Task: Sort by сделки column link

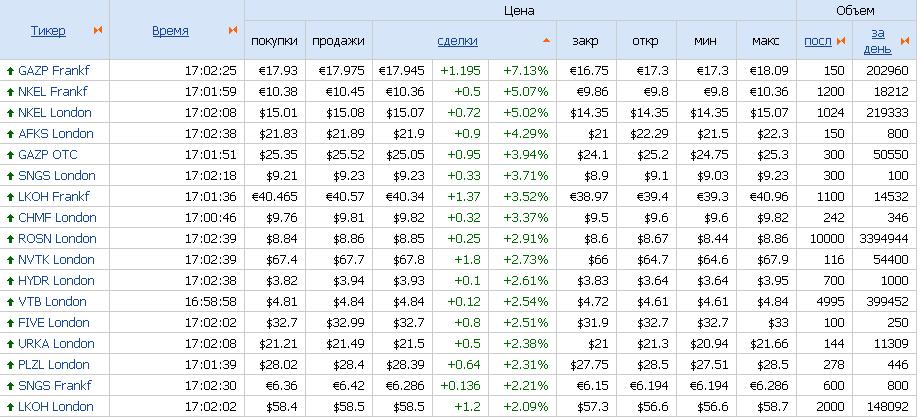Action: (457, 41)
